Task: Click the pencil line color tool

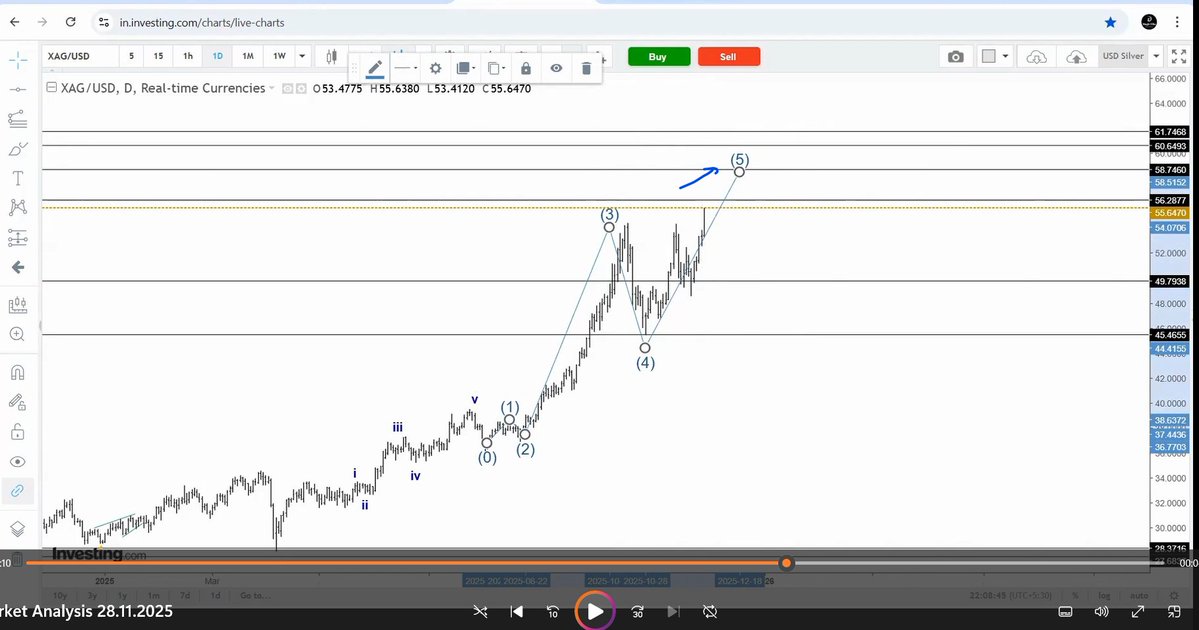Action: [x=375, y=68]
